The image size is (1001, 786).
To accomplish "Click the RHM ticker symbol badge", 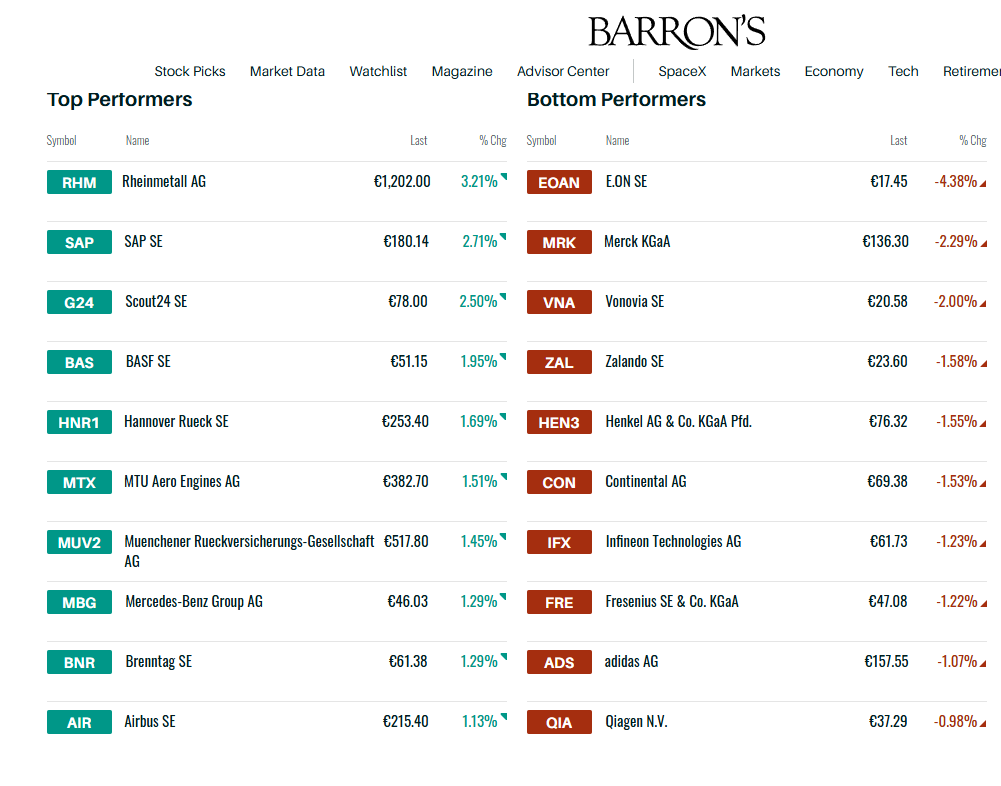I will point(79,182).
